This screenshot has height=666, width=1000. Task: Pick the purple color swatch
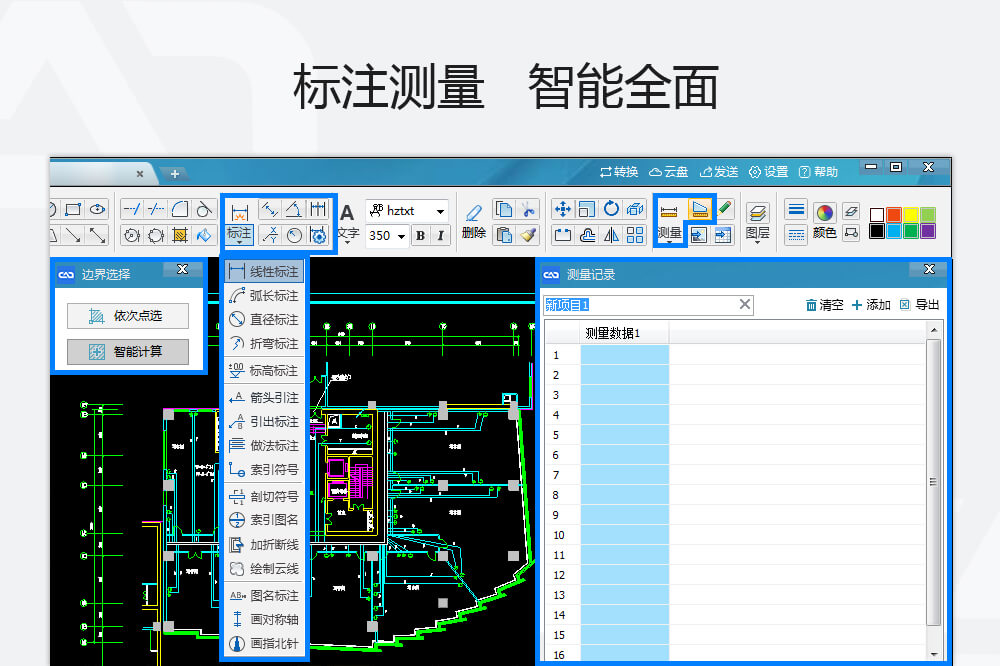pos(928,231)
